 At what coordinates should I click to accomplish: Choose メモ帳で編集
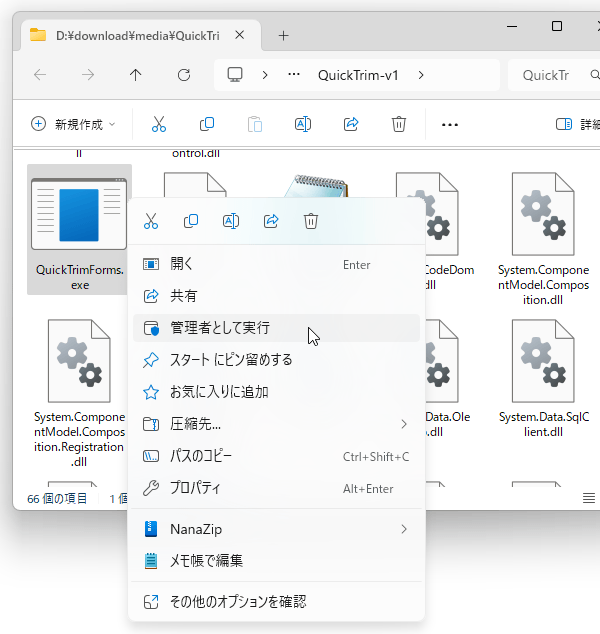277,561
